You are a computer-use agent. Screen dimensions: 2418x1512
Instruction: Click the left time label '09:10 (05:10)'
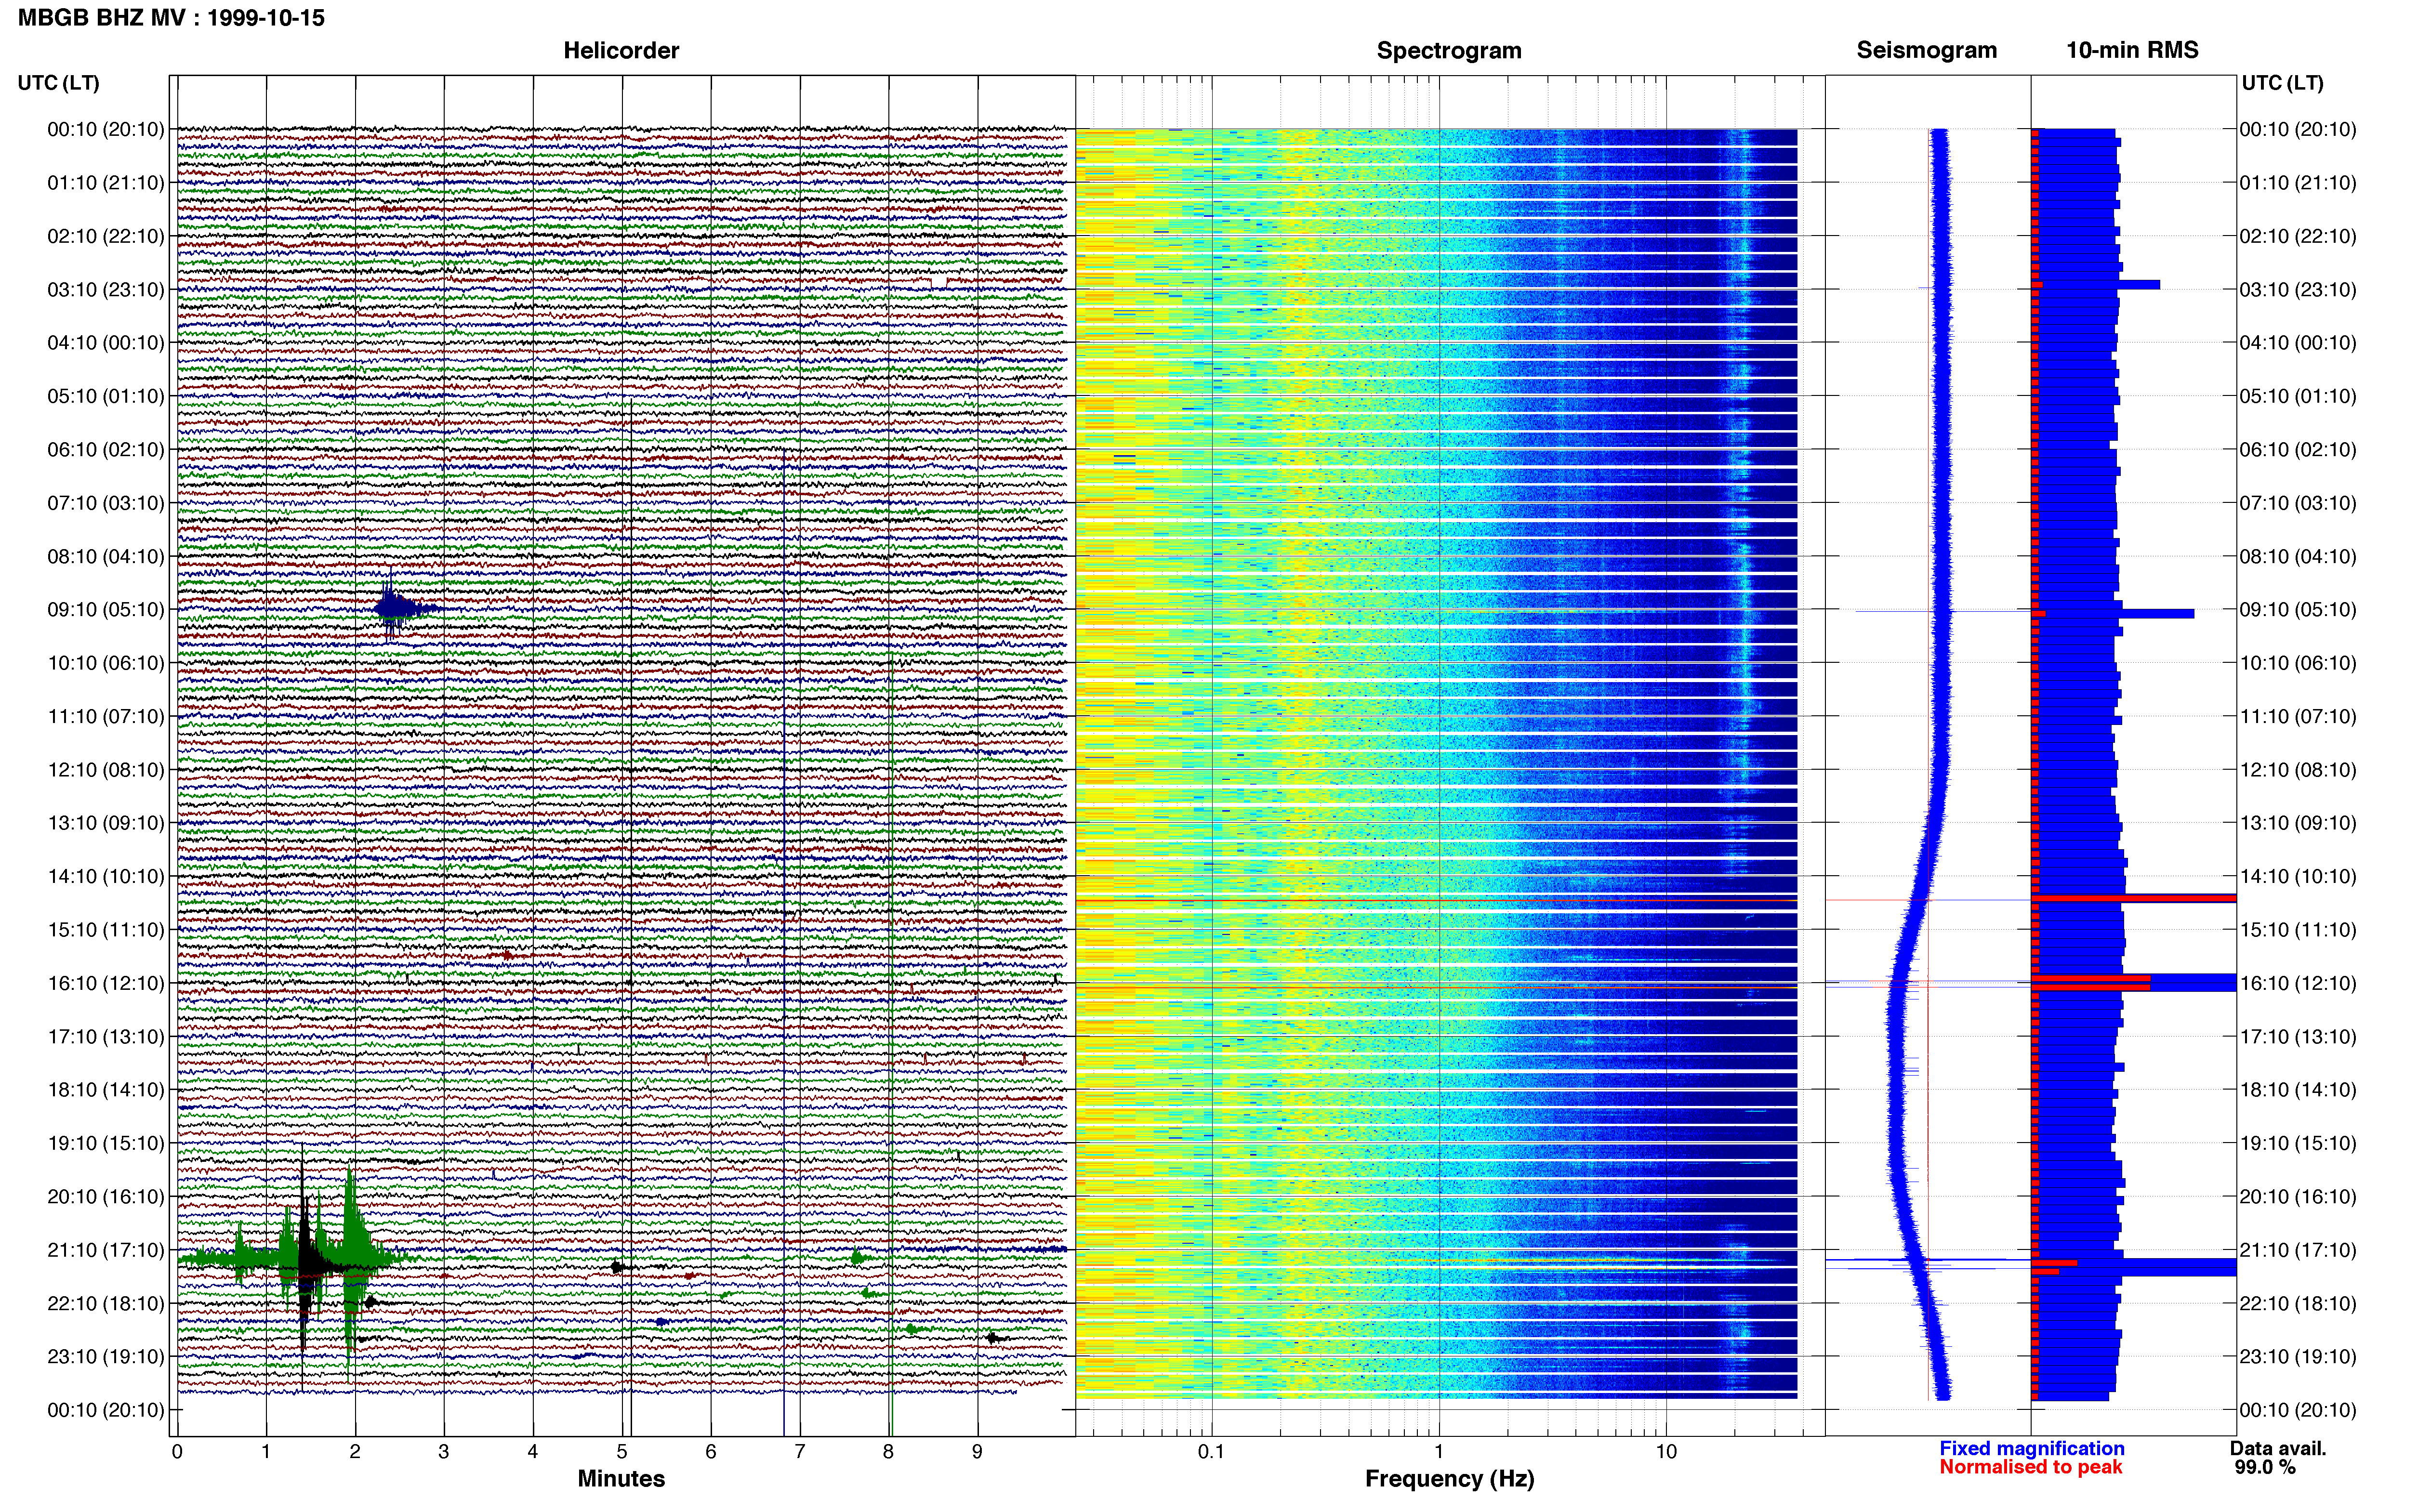105,610
